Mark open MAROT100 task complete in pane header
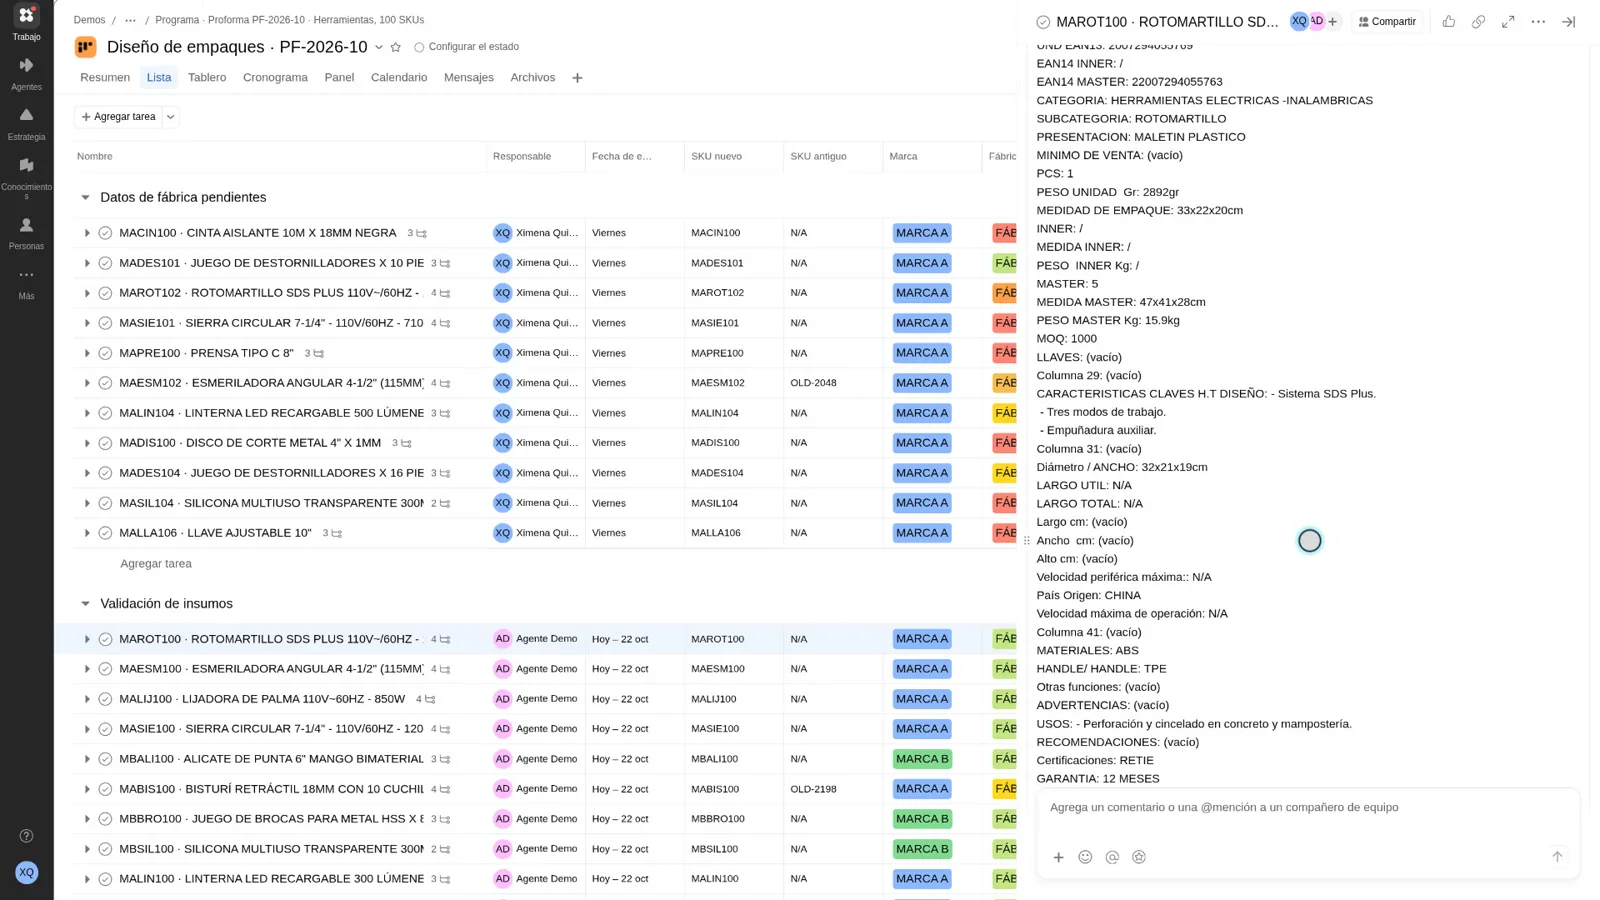This screenshot has width=1600, height=900. (x=1043, y=22)
